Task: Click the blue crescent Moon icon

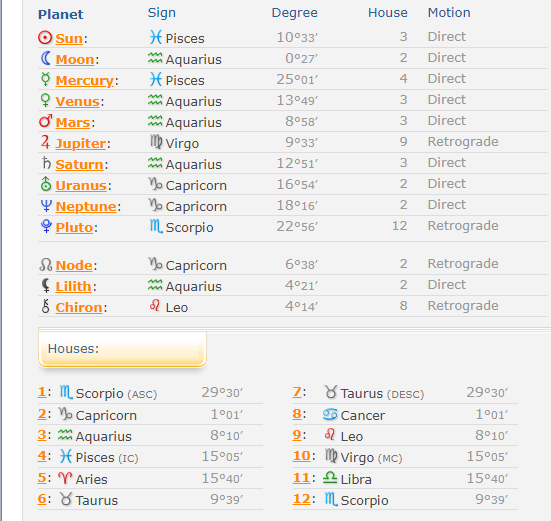Action: [46, 58]
